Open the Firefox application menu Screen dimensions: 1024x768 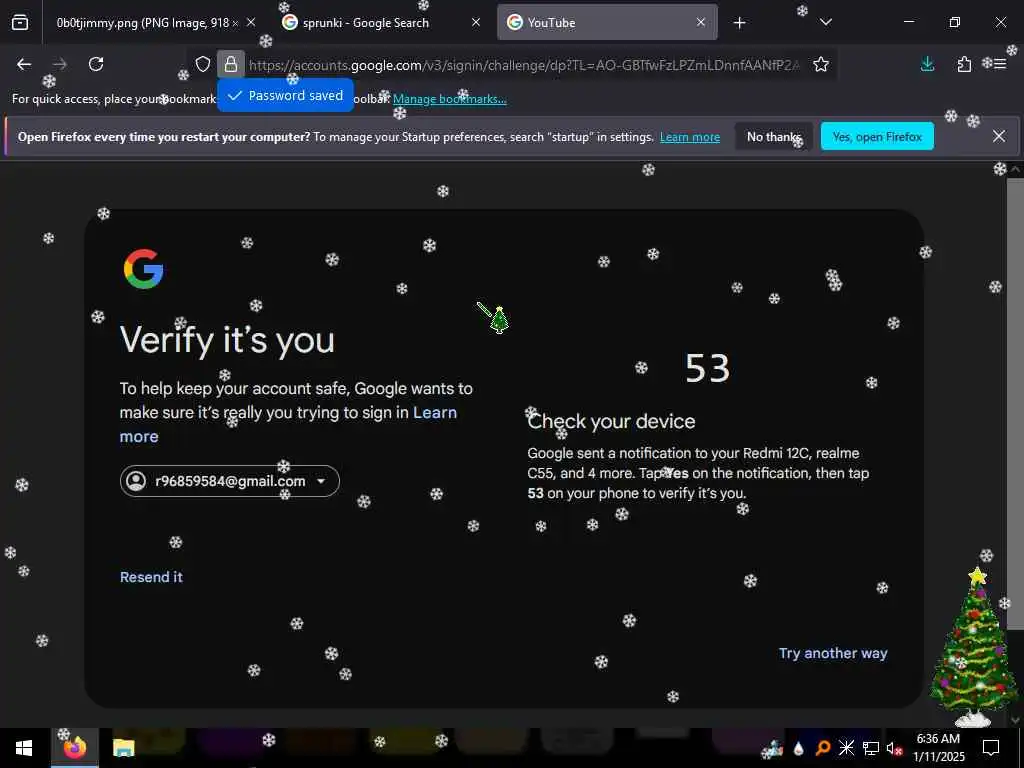click(1000, 64)
